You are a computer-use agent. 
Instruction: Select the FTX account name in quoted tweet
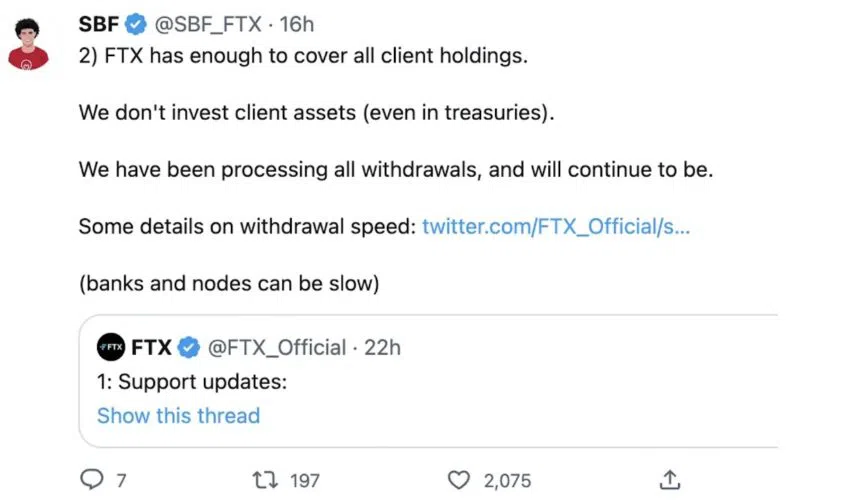click(151, 347)
